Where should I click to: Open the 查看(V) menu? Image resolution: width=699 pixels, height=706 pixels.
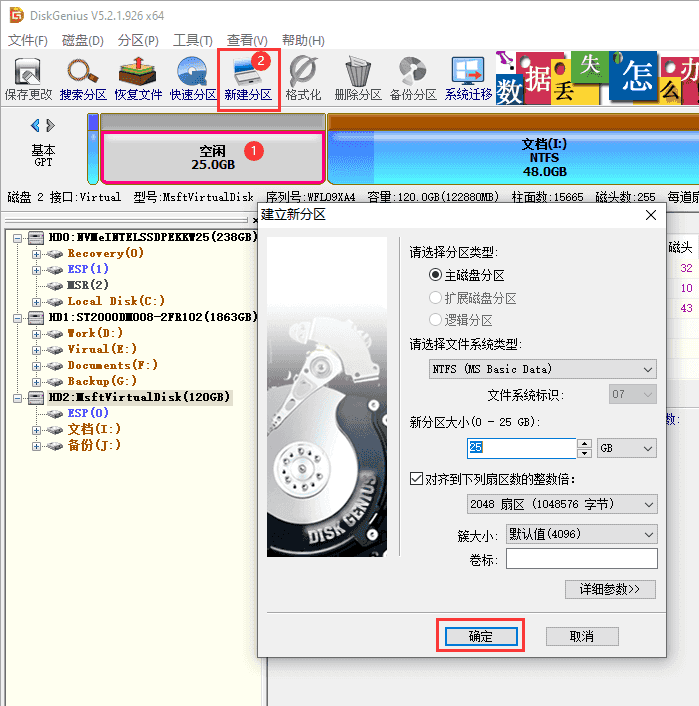tap(247, 41)
